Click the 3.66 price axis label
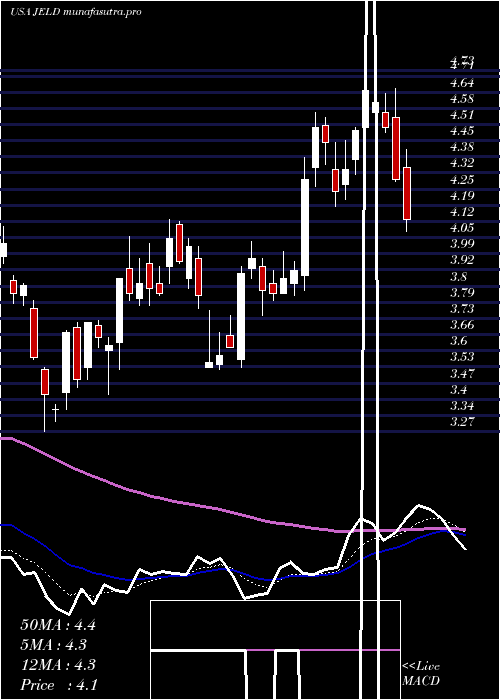The image size is (500, 700). click(x=462, y=325)
